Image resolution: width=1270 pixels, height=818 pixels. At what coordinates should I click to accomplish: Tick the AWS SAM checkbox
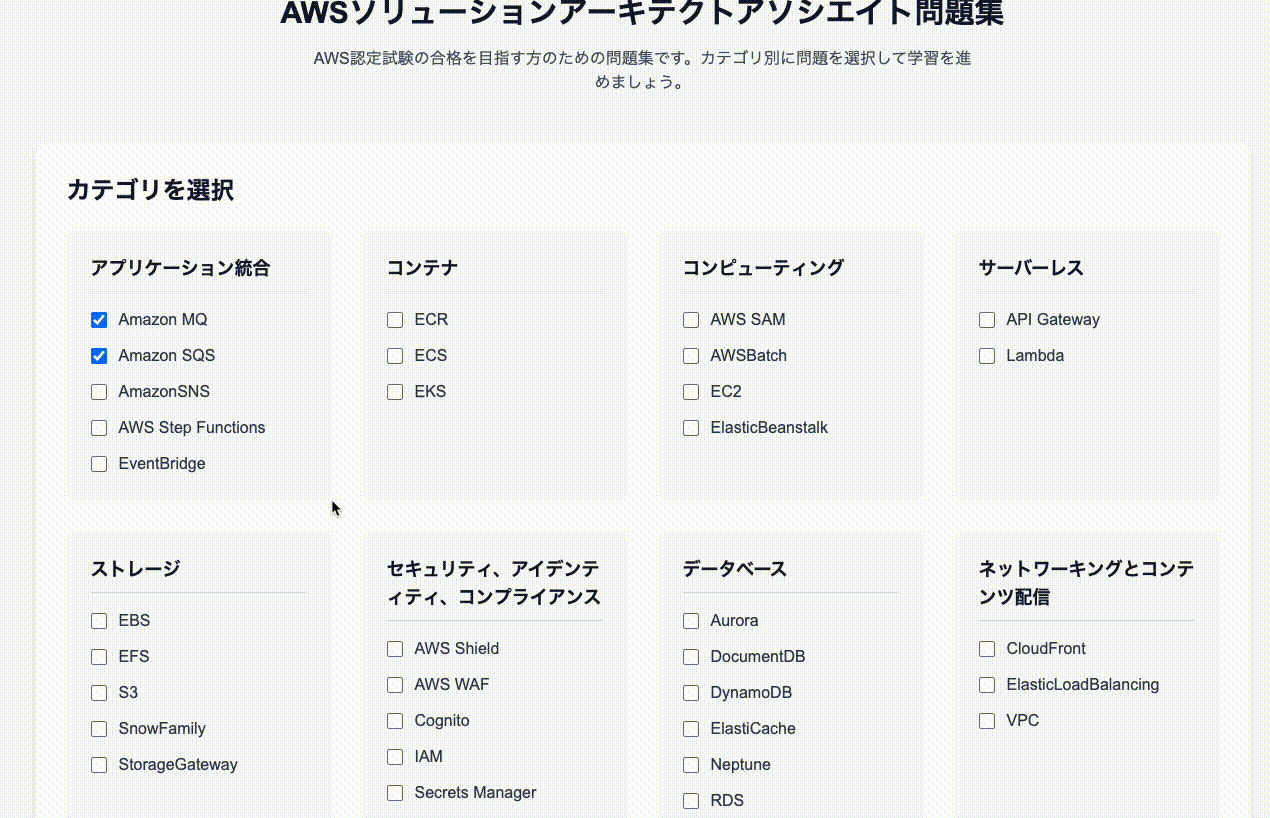(691, 320)
